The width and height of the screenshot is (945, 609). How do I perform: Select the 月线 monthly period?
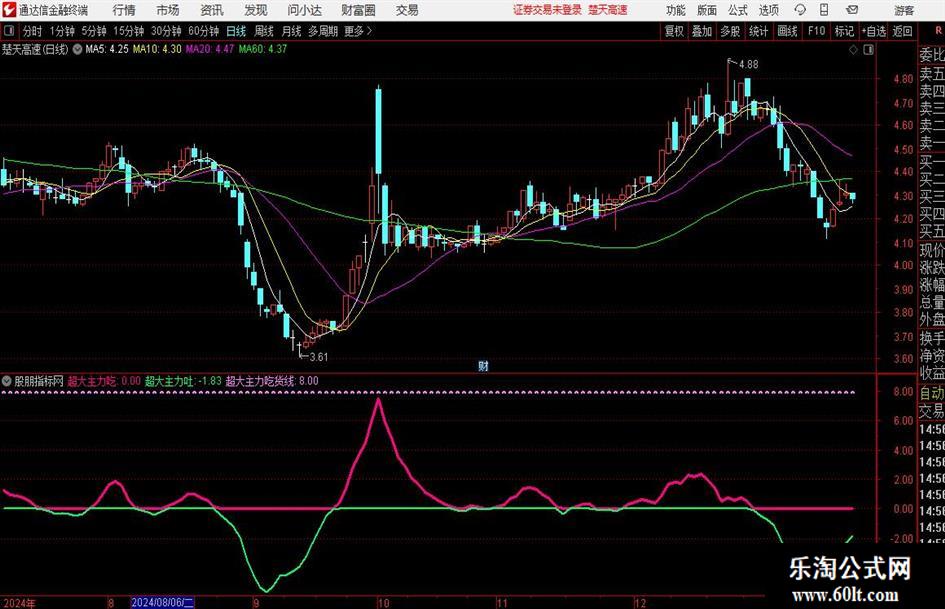(292, 31)
